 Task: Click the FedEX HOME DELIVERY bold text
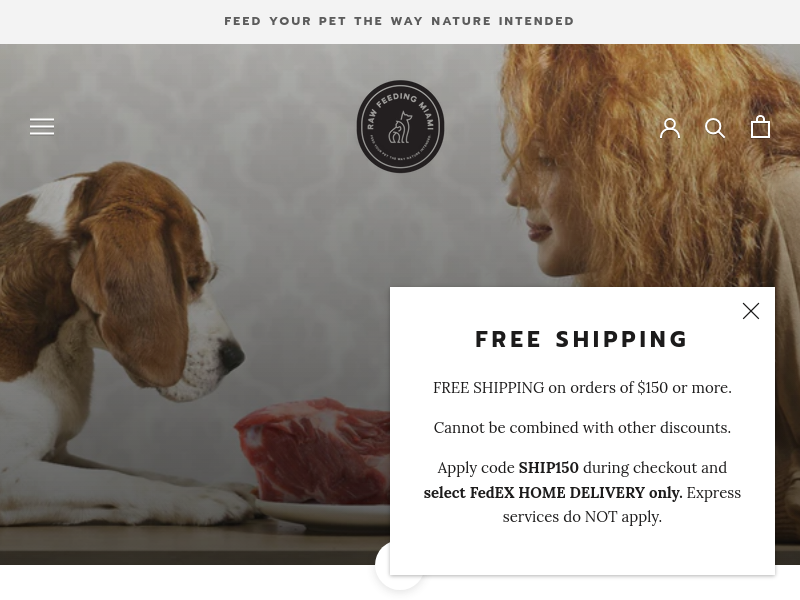553,493
